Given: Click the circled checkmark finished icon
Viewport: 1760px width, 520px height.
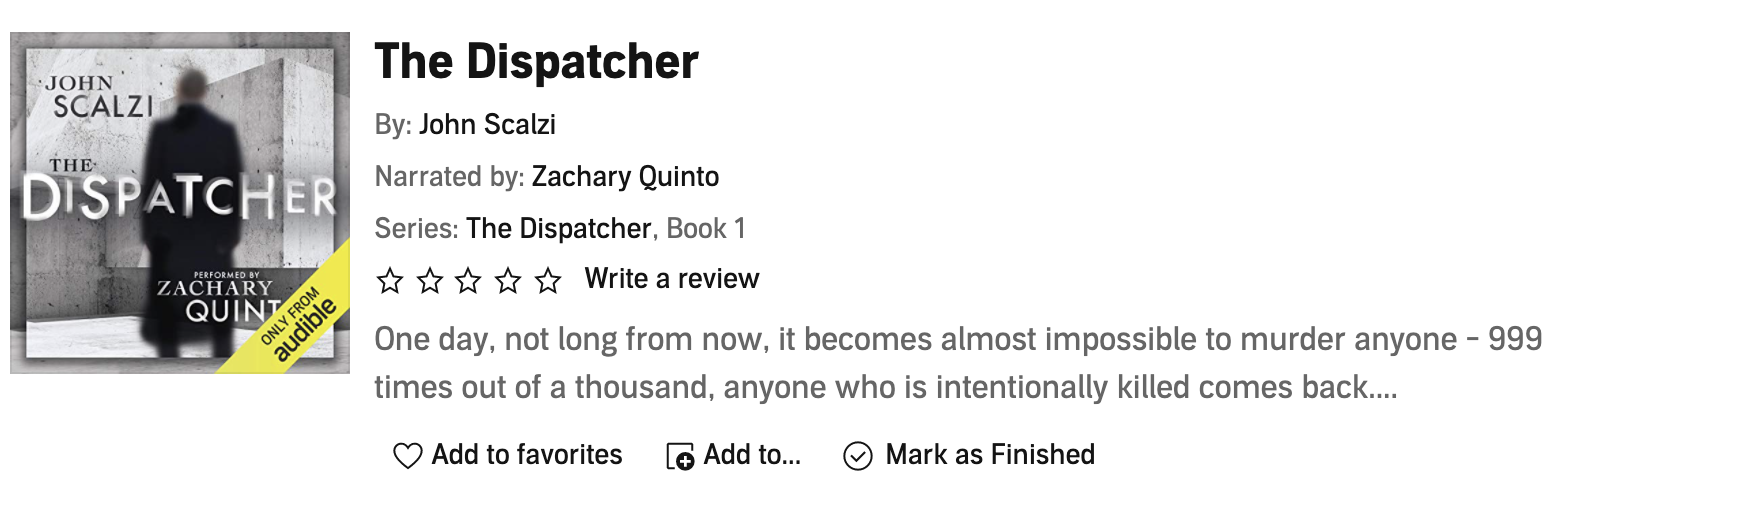Looking at the screenshot, I should click(858, 456).
